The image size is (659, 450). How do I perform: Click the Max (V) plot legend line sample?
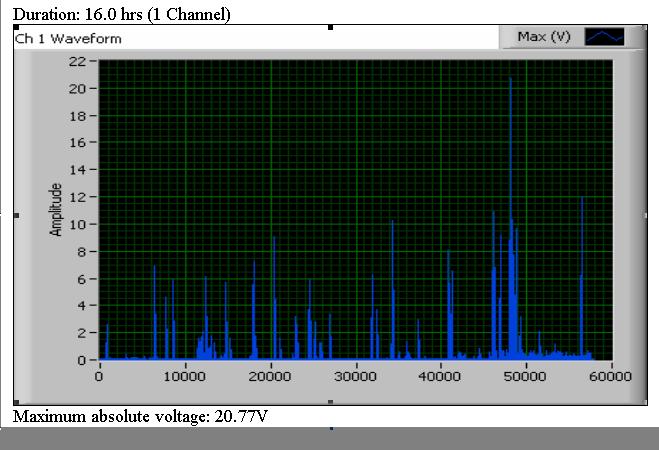pyautogui.click(x=604, y=37)
